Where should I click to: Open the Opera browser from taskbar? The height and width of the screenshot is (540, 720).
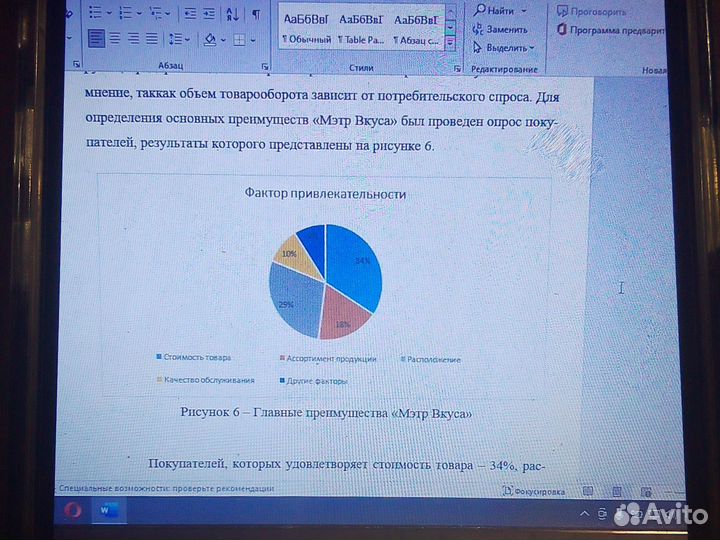(73, 510)
